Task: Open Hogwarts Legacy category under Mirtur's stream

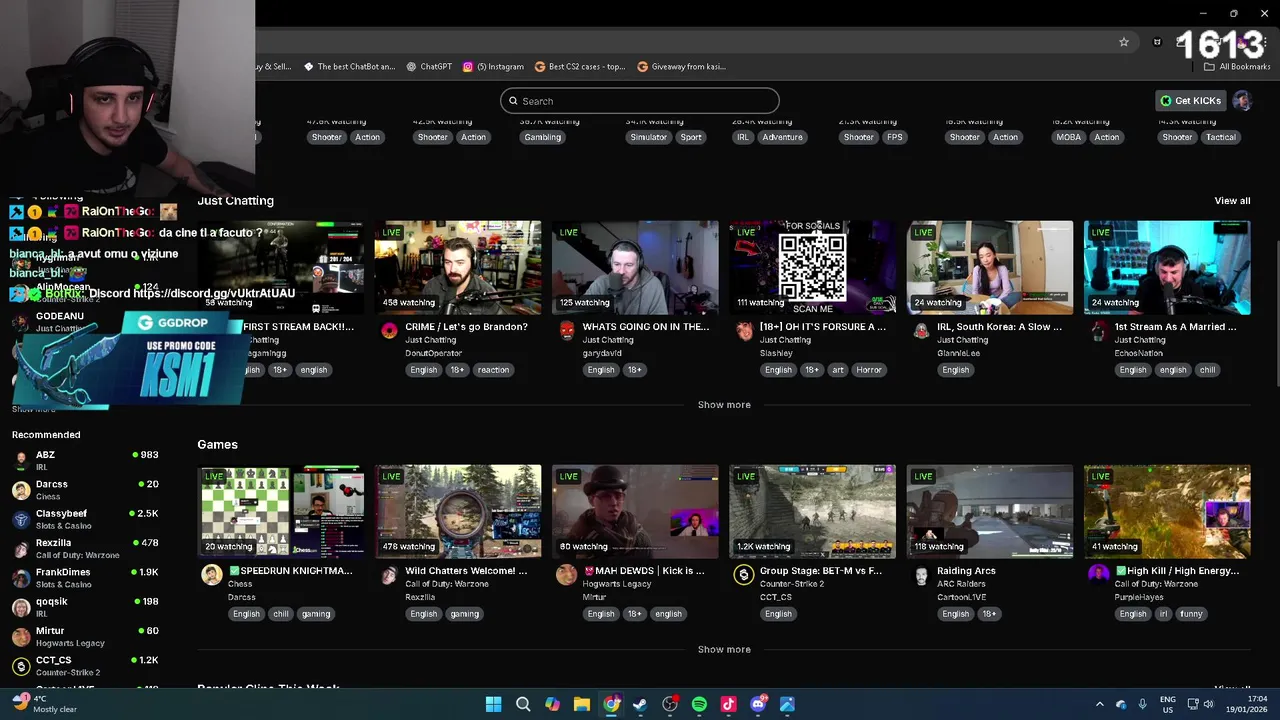Action: click(x=616, y=584)
